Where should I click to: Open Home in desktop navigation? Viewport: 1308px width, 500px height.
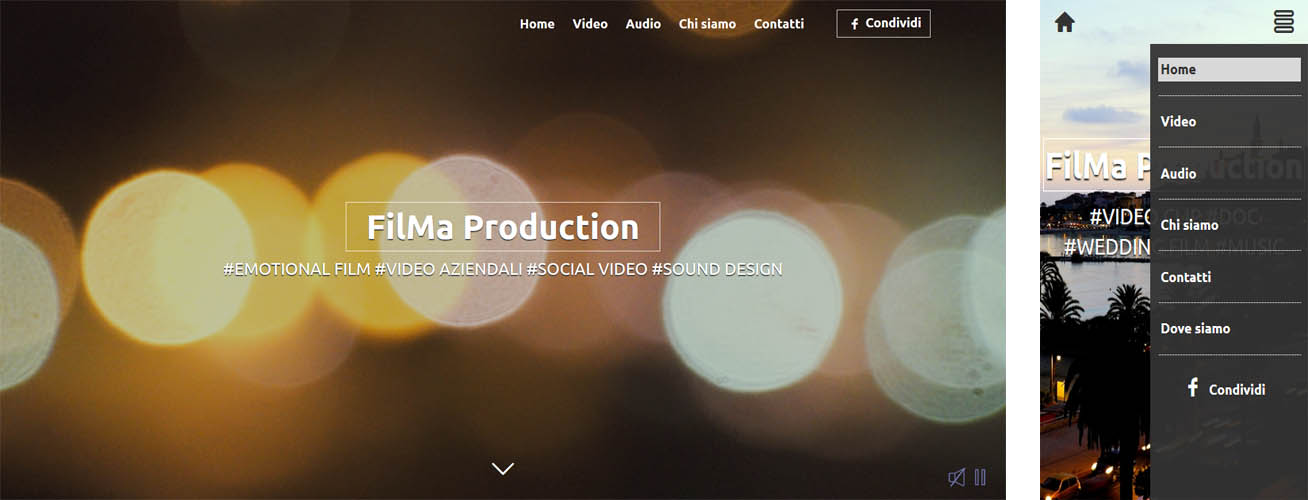pos(537,24)
